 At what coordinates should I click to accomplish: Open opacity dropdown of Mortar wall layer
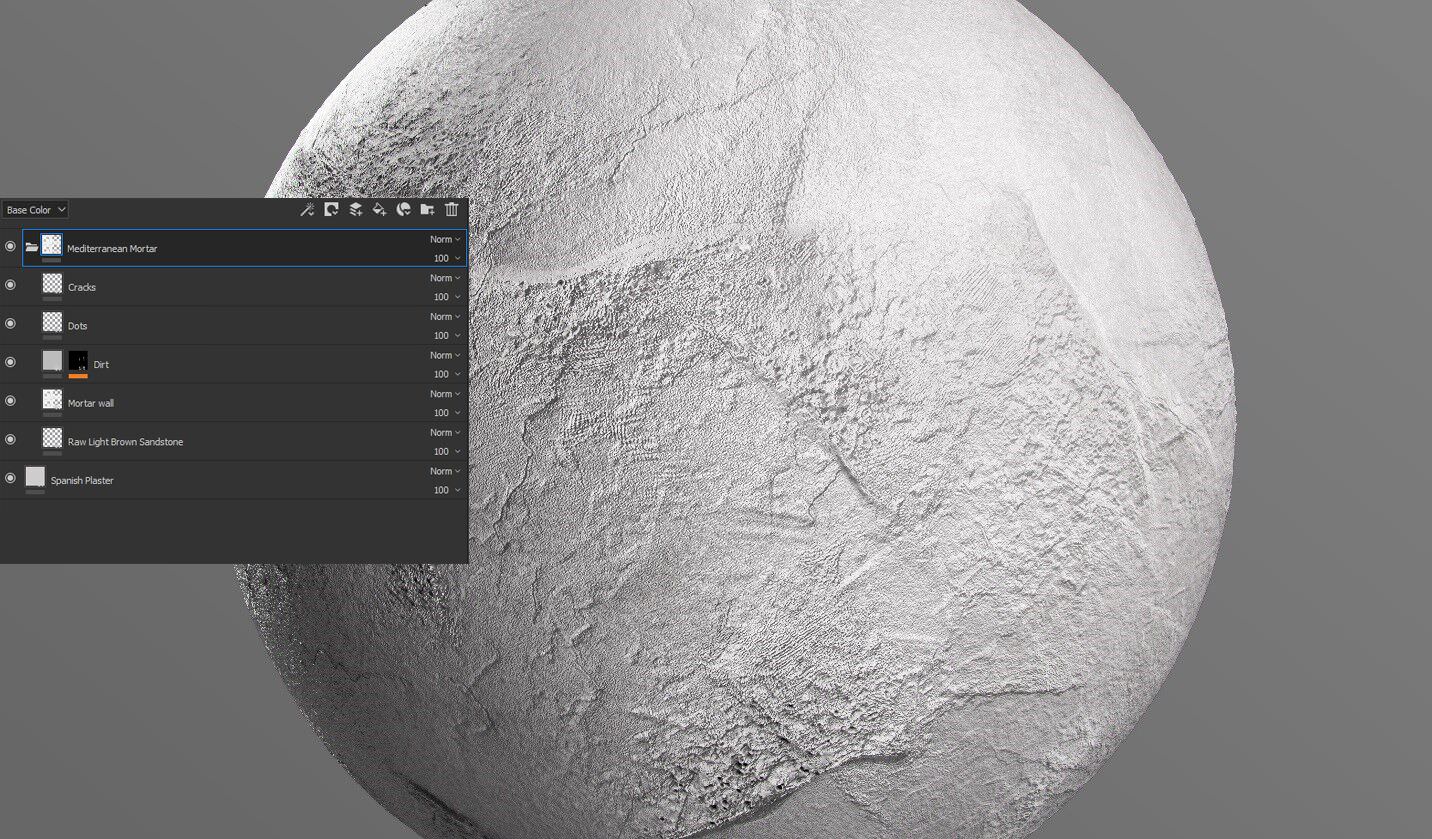[446, 413]
